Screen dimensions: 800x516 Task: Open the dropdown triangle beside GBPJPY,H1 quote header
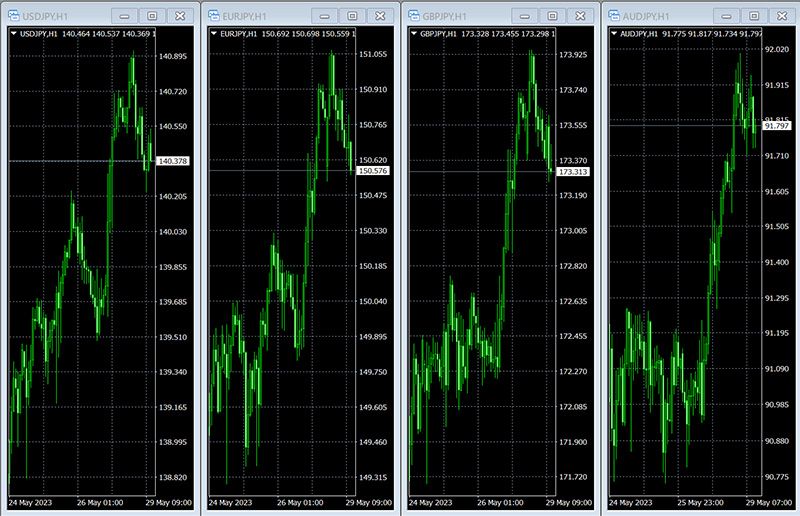coord(413,34)
